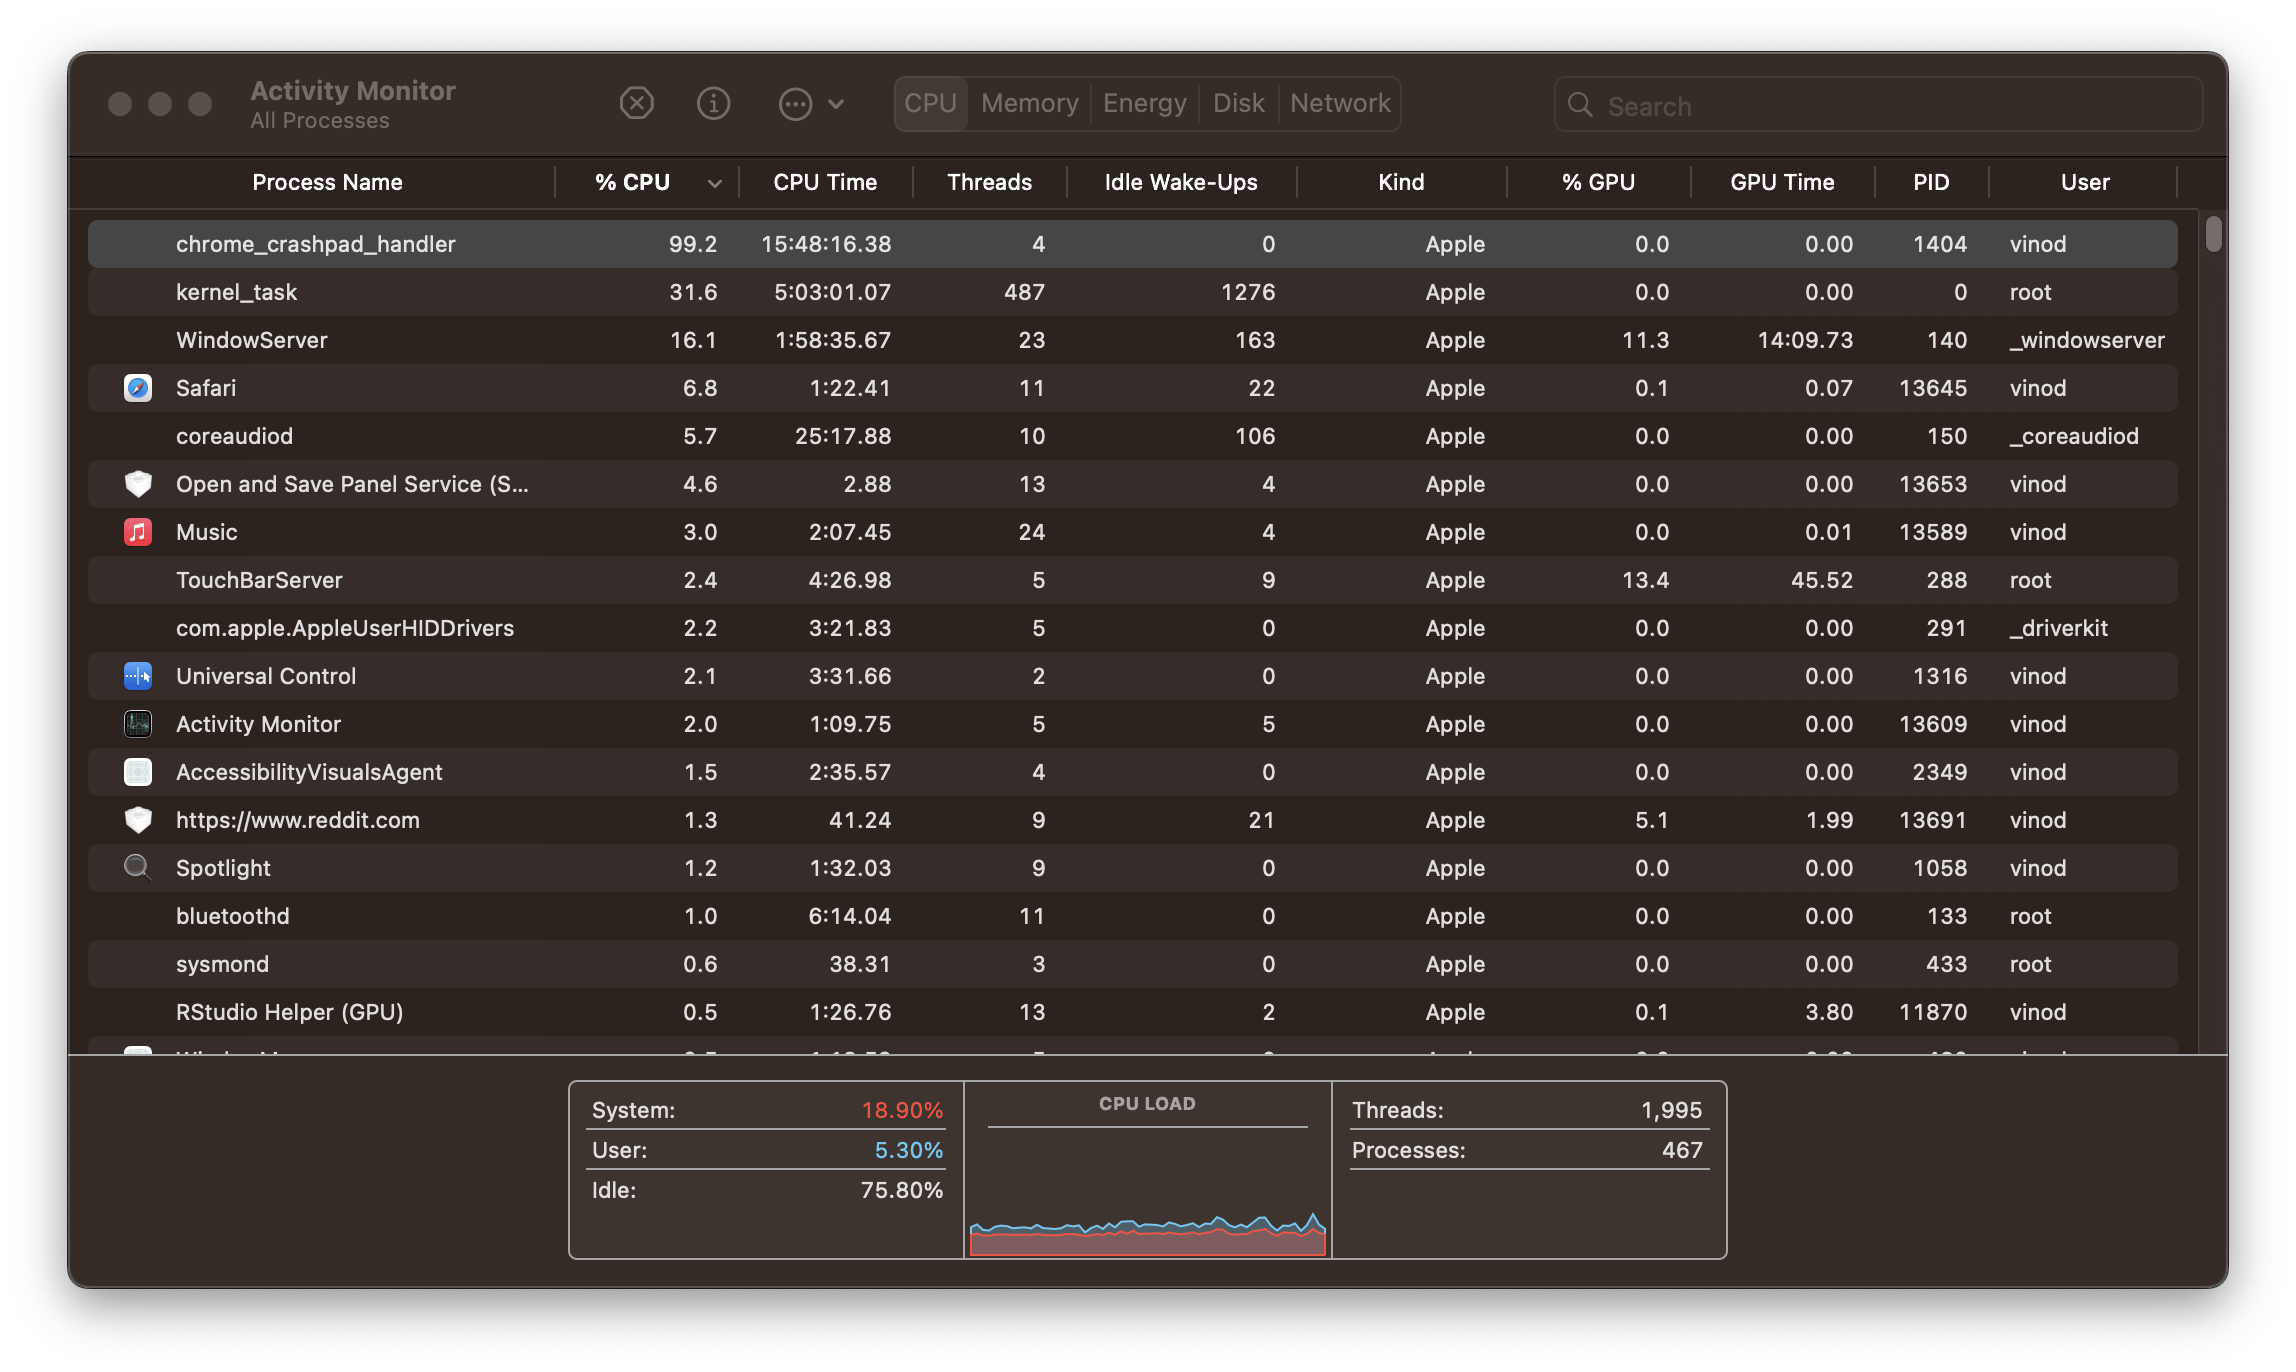Click the Spotlight magnifier icon

pos(138,868)
